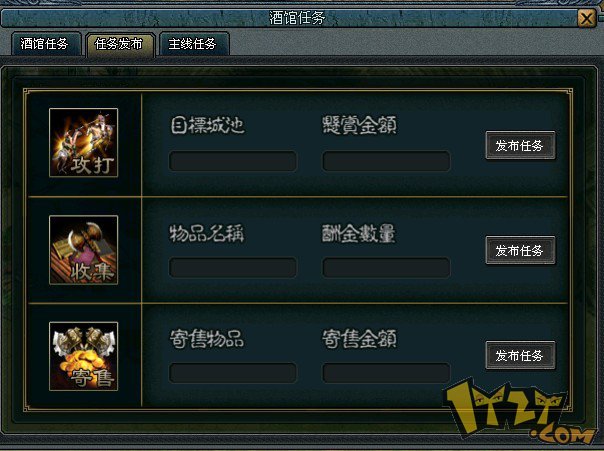604x451 pixels.
Task: Select the 寄售金額 input field
Action: point(386,372)
